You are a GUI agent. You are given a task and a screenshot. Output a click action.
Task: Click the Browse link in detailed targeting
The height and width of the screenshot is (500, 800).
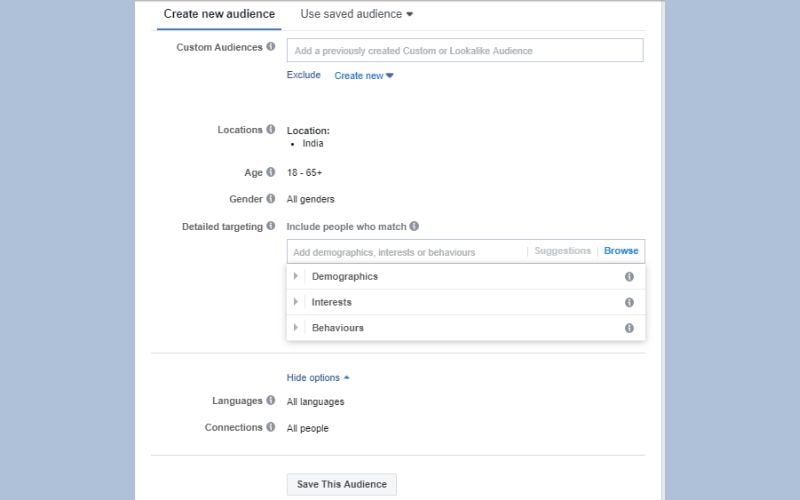621,251
